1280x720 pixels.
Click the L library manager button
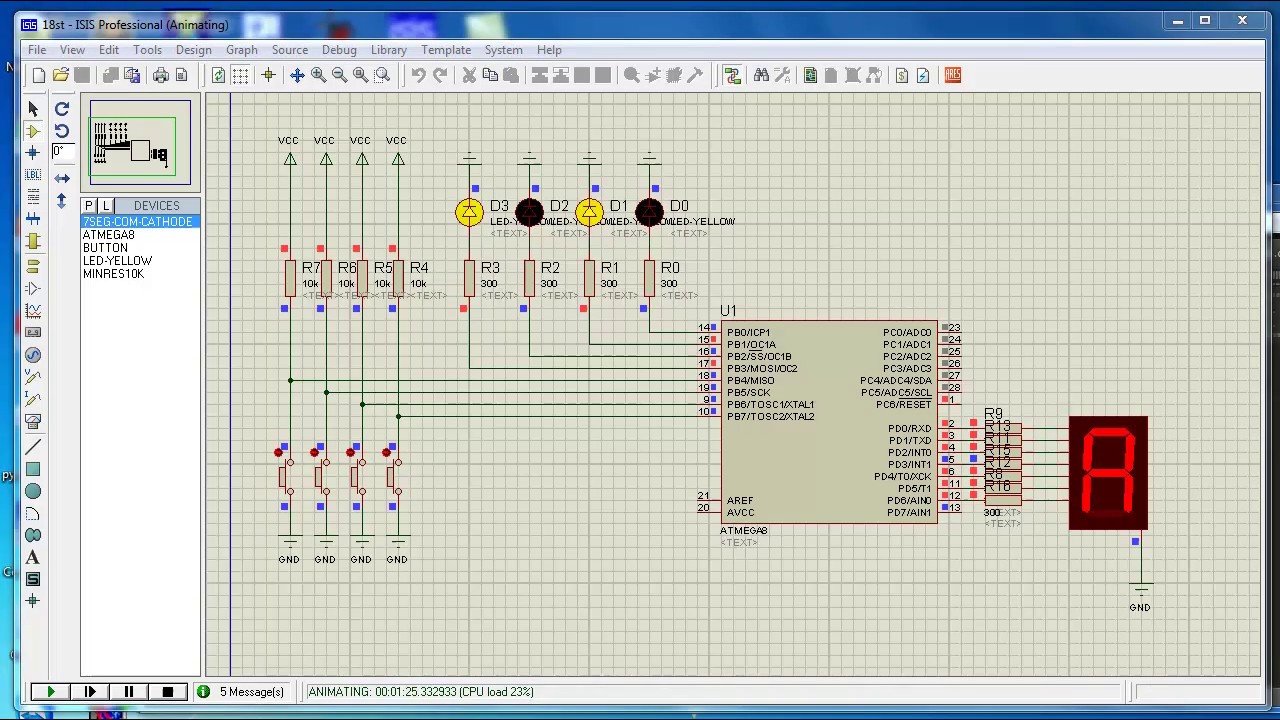[x=105, y=206]
